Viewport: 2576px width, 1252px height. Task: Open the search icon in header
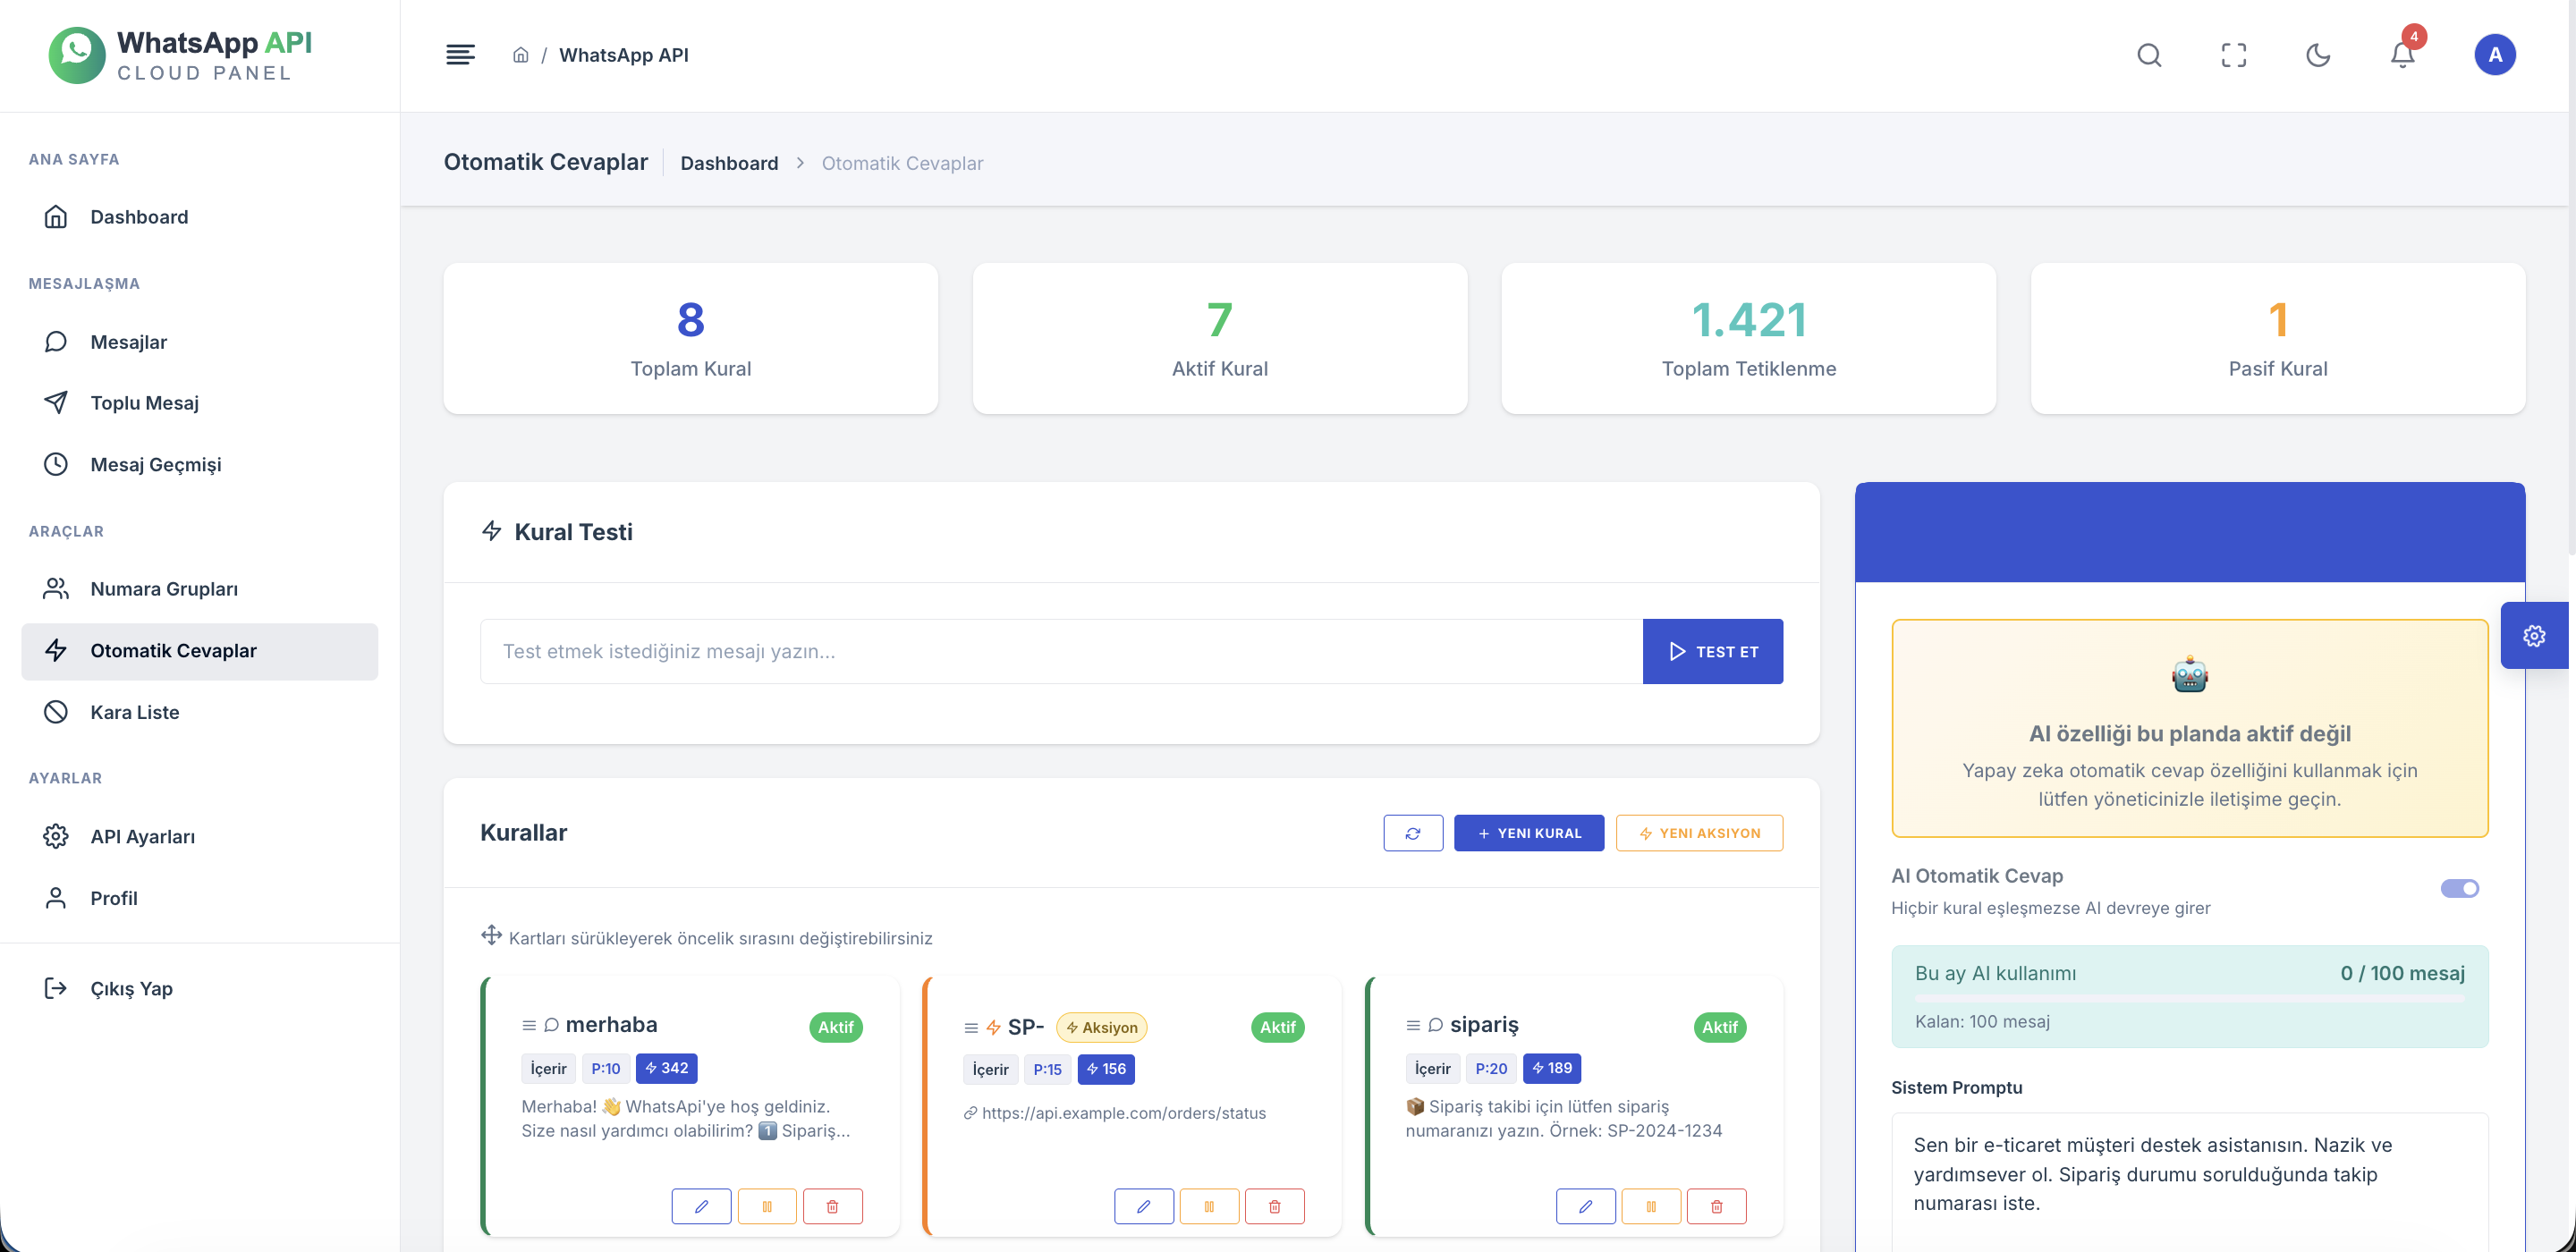[x=2149, y=55]
